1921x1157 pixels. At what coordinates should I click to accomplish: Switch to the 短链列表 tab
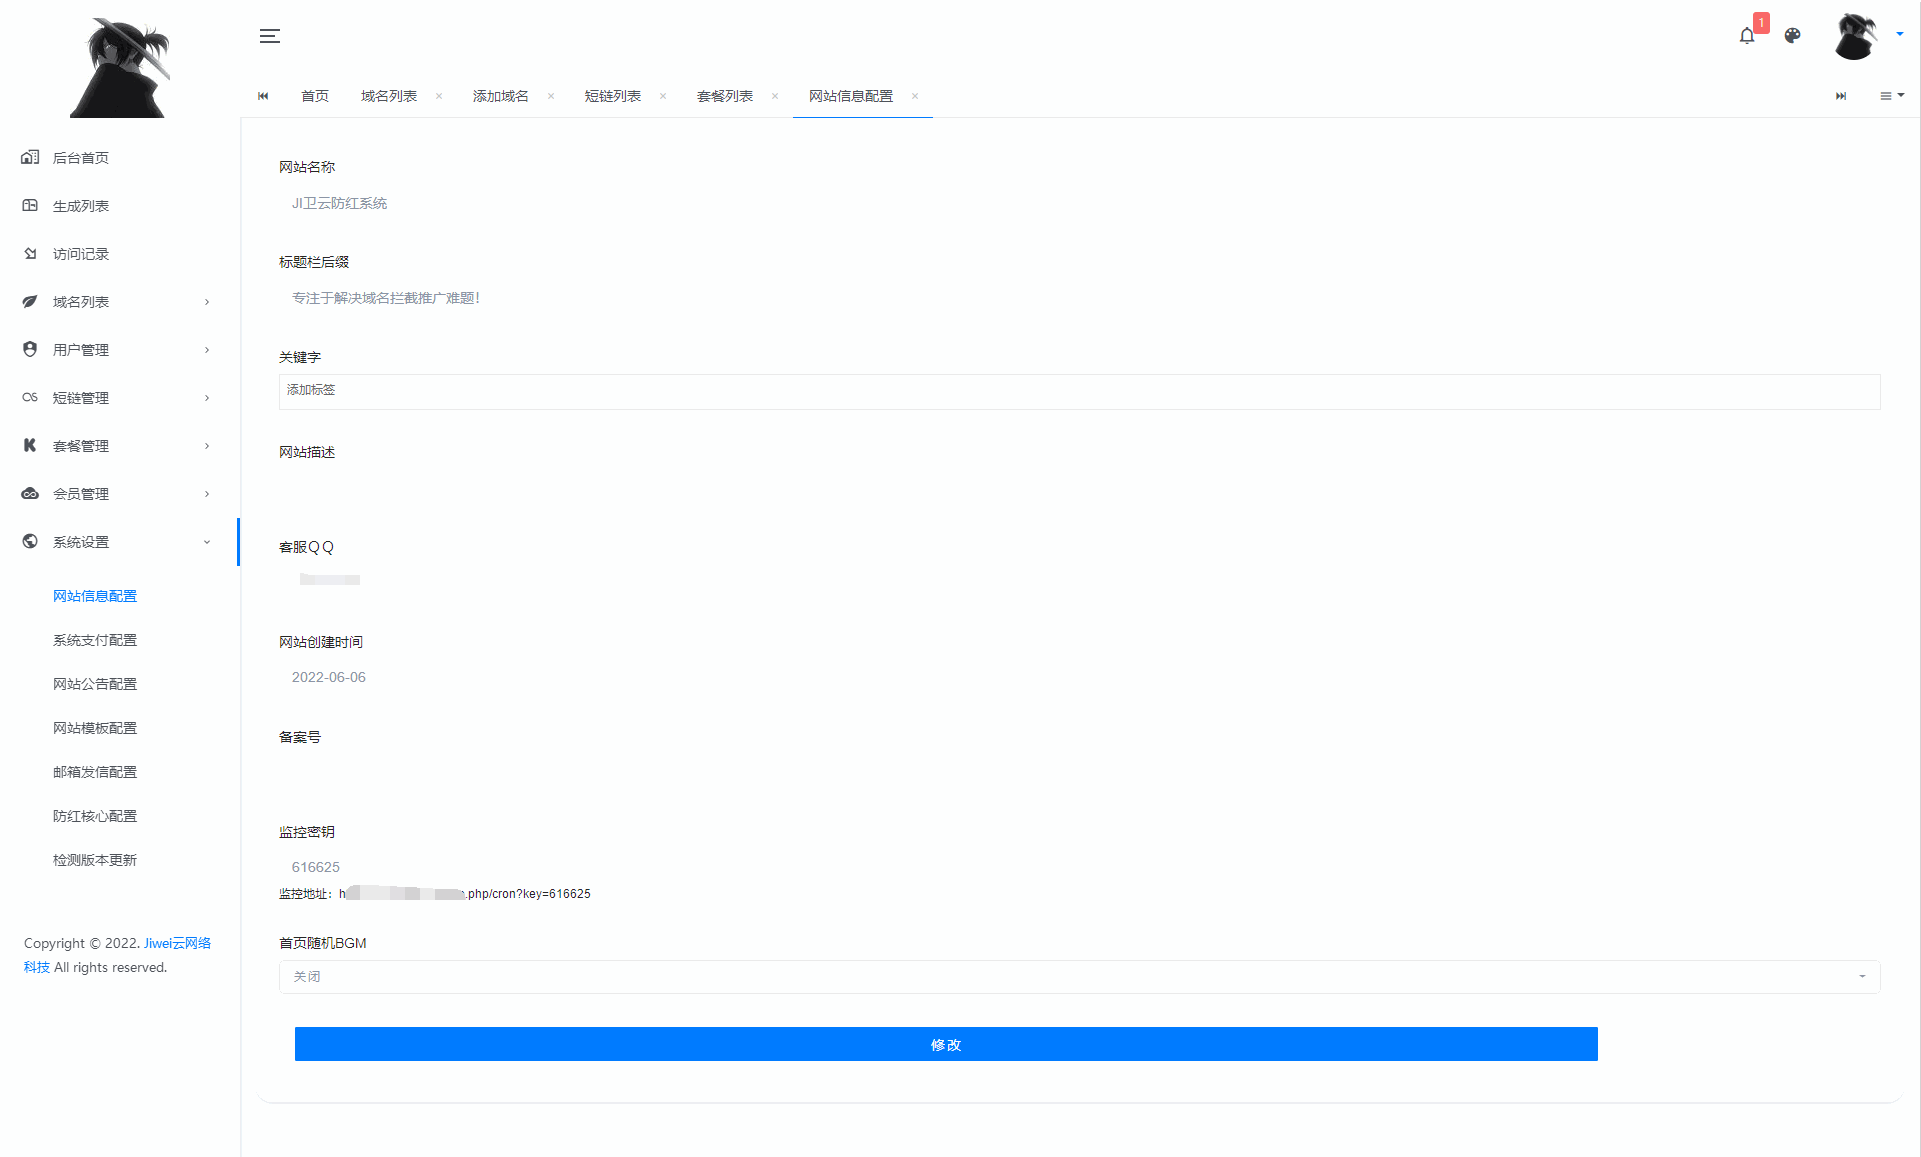pos(612,96)
